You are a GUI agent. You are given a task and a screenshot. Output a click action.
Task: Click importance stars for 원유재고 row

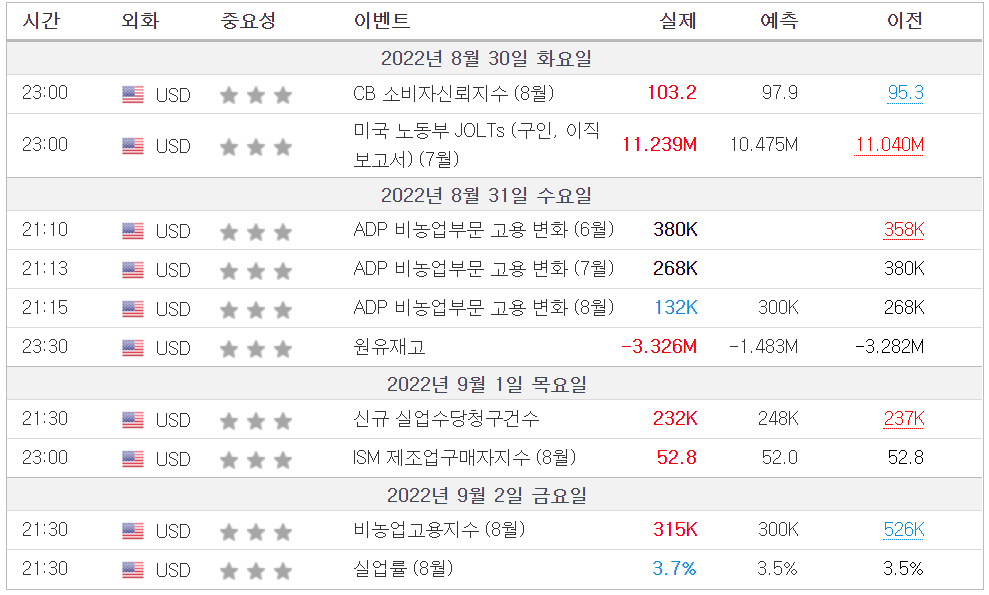pos(255,349)
